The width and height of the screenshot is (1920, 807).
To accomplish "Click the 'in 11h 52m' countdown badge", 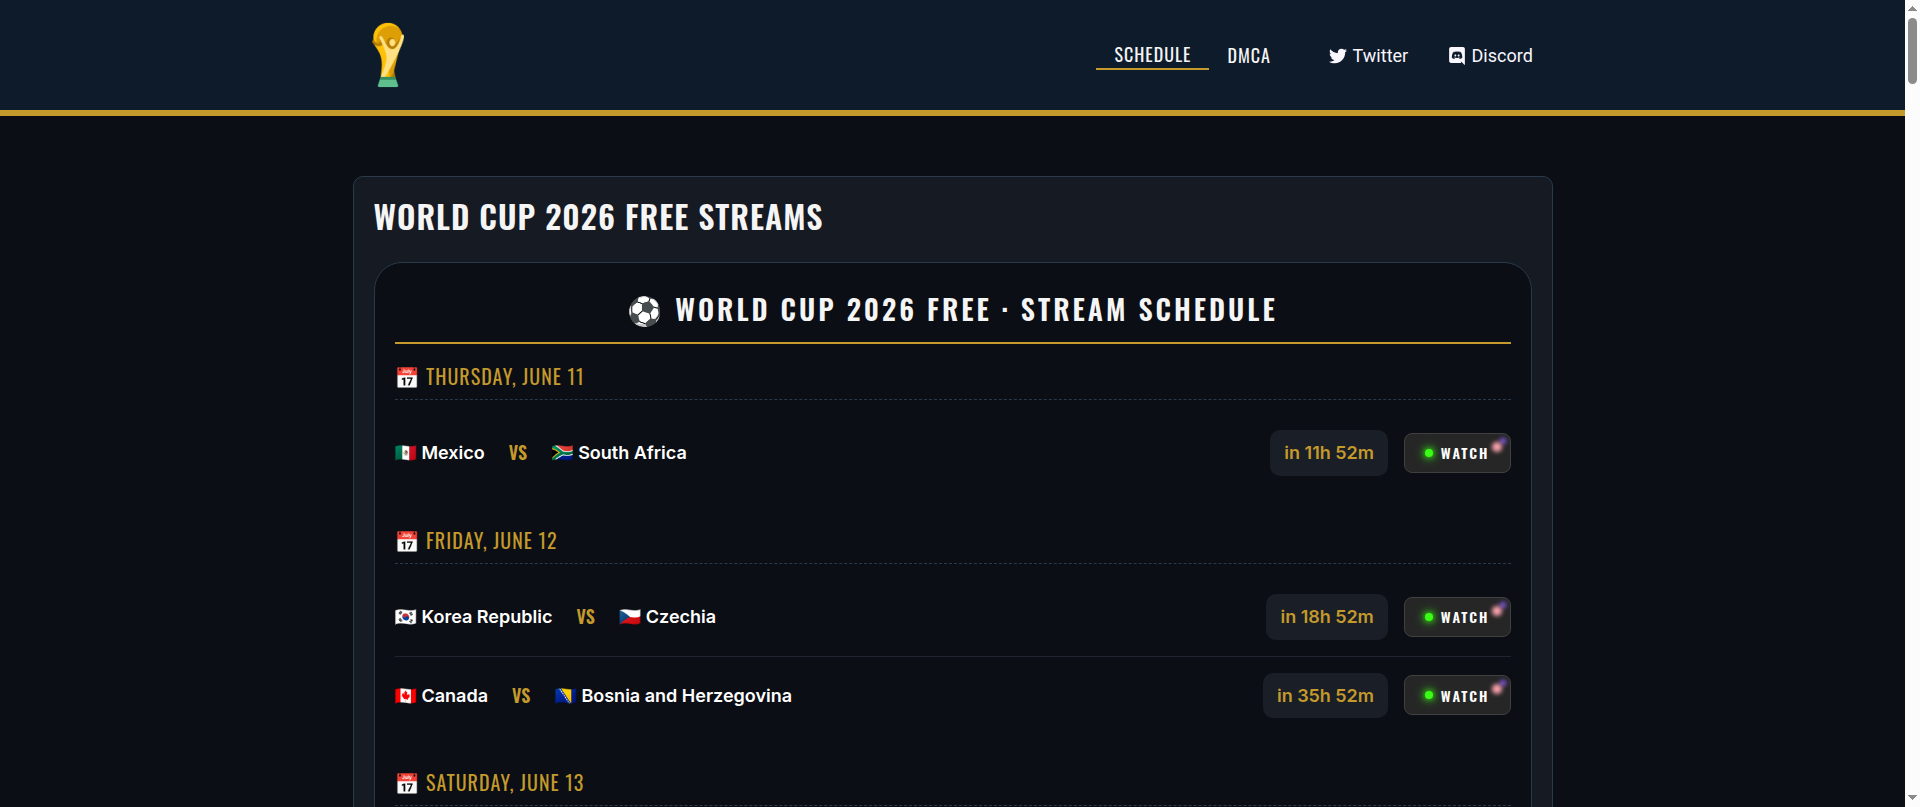I will click(1328, 453).
